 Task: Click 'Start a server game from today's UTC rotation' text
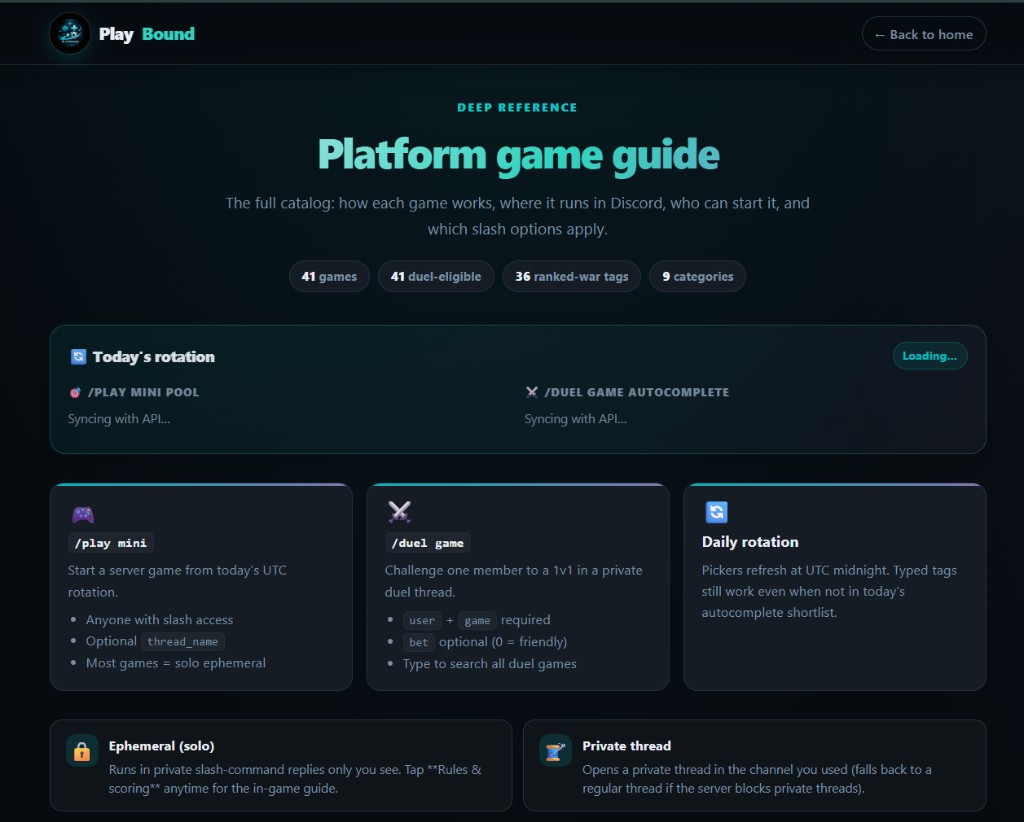pos(177,581)
